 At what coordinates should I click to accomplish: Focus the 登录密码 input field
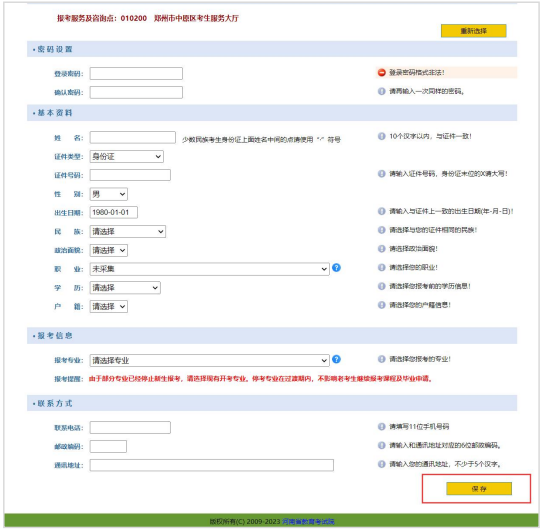coord(136,73)
